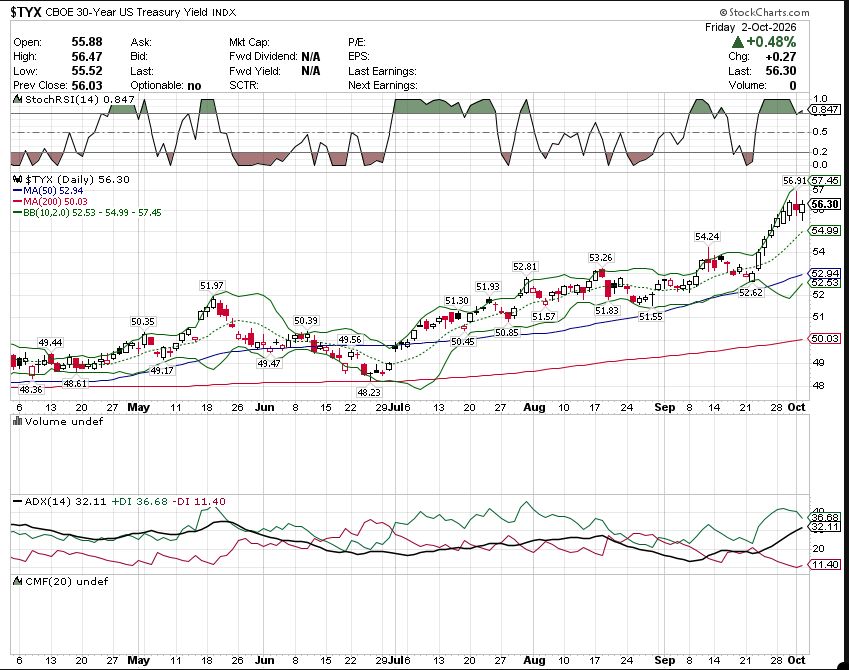Click the 52.81 peak label
This screenshot has width=849, height=670.
525,266
